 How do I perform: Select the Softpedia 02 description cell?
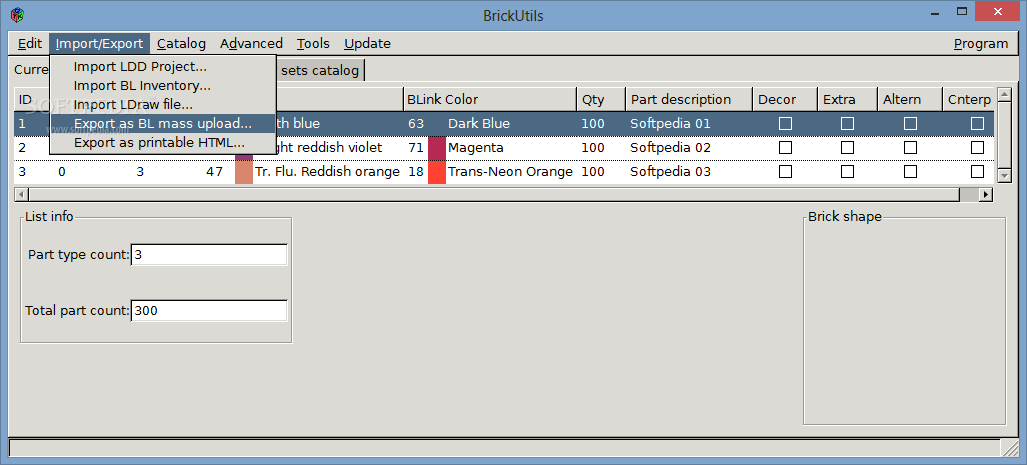[x=670, y=147]
